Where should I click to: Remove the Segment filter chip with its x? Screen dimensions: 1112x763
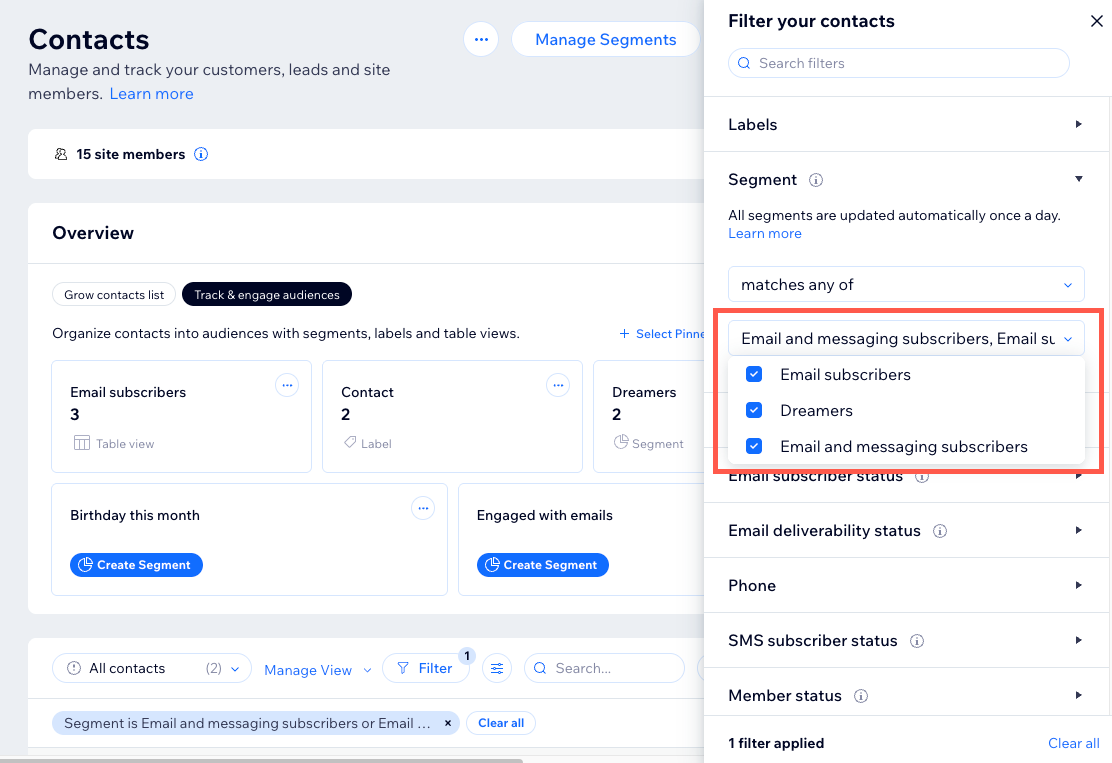(x=447, y=722)
